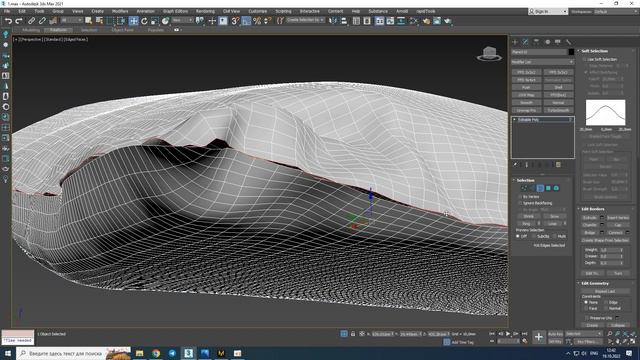640x360 pixels.
Task: Click the black object color swatch
Action: (x=571, y=52)
